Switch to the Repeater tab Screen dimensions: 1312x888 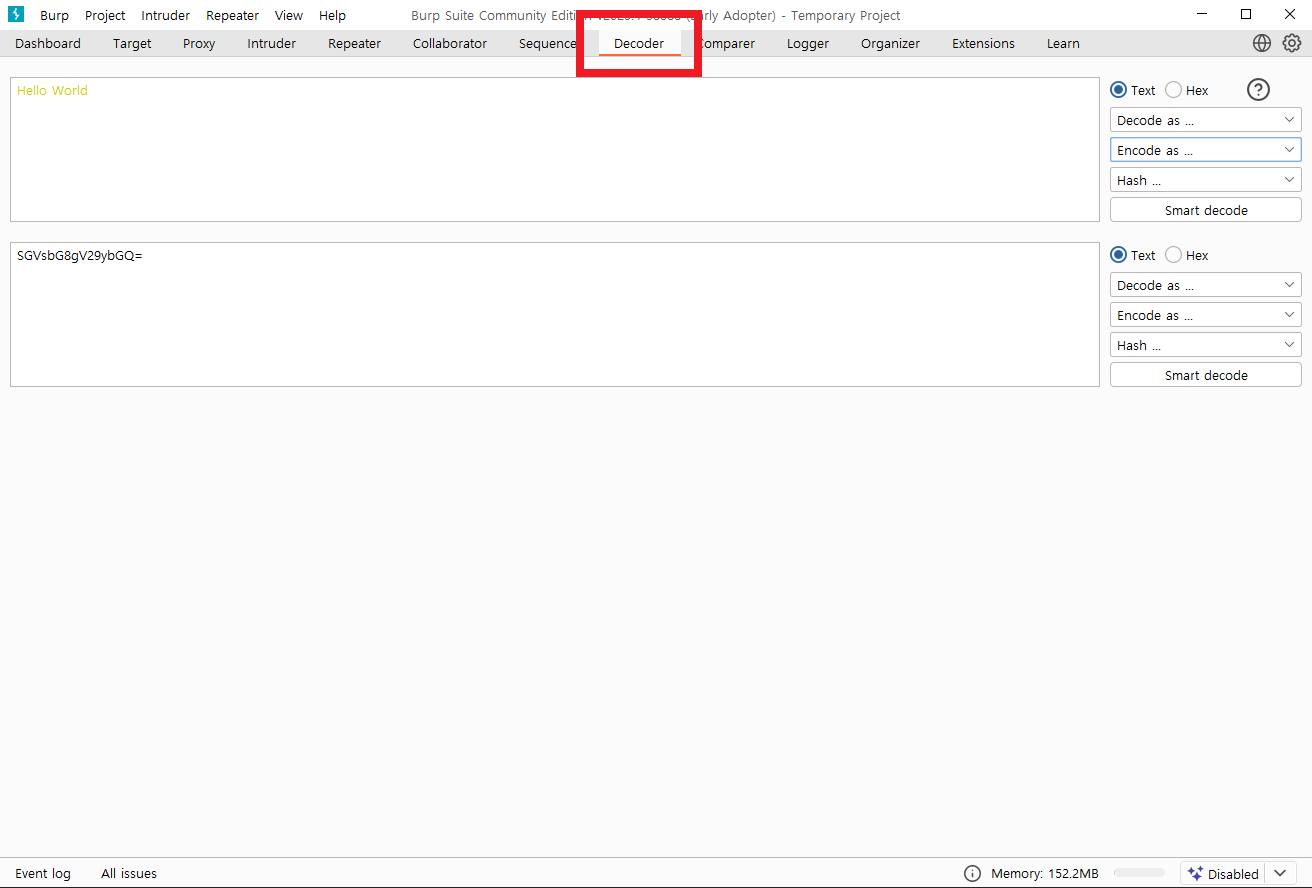pyautogui.click(x=354, y=43)
